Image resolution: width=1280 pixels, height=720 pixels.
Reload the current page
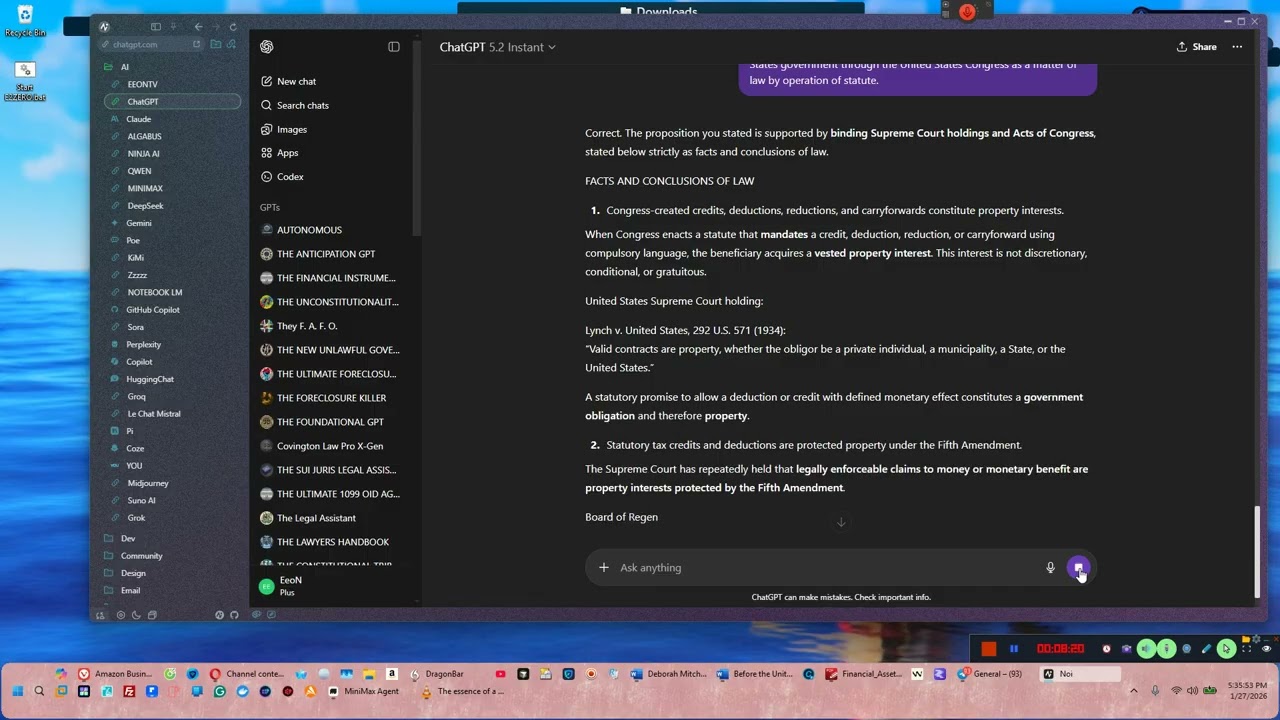click(x=233, y=27)
